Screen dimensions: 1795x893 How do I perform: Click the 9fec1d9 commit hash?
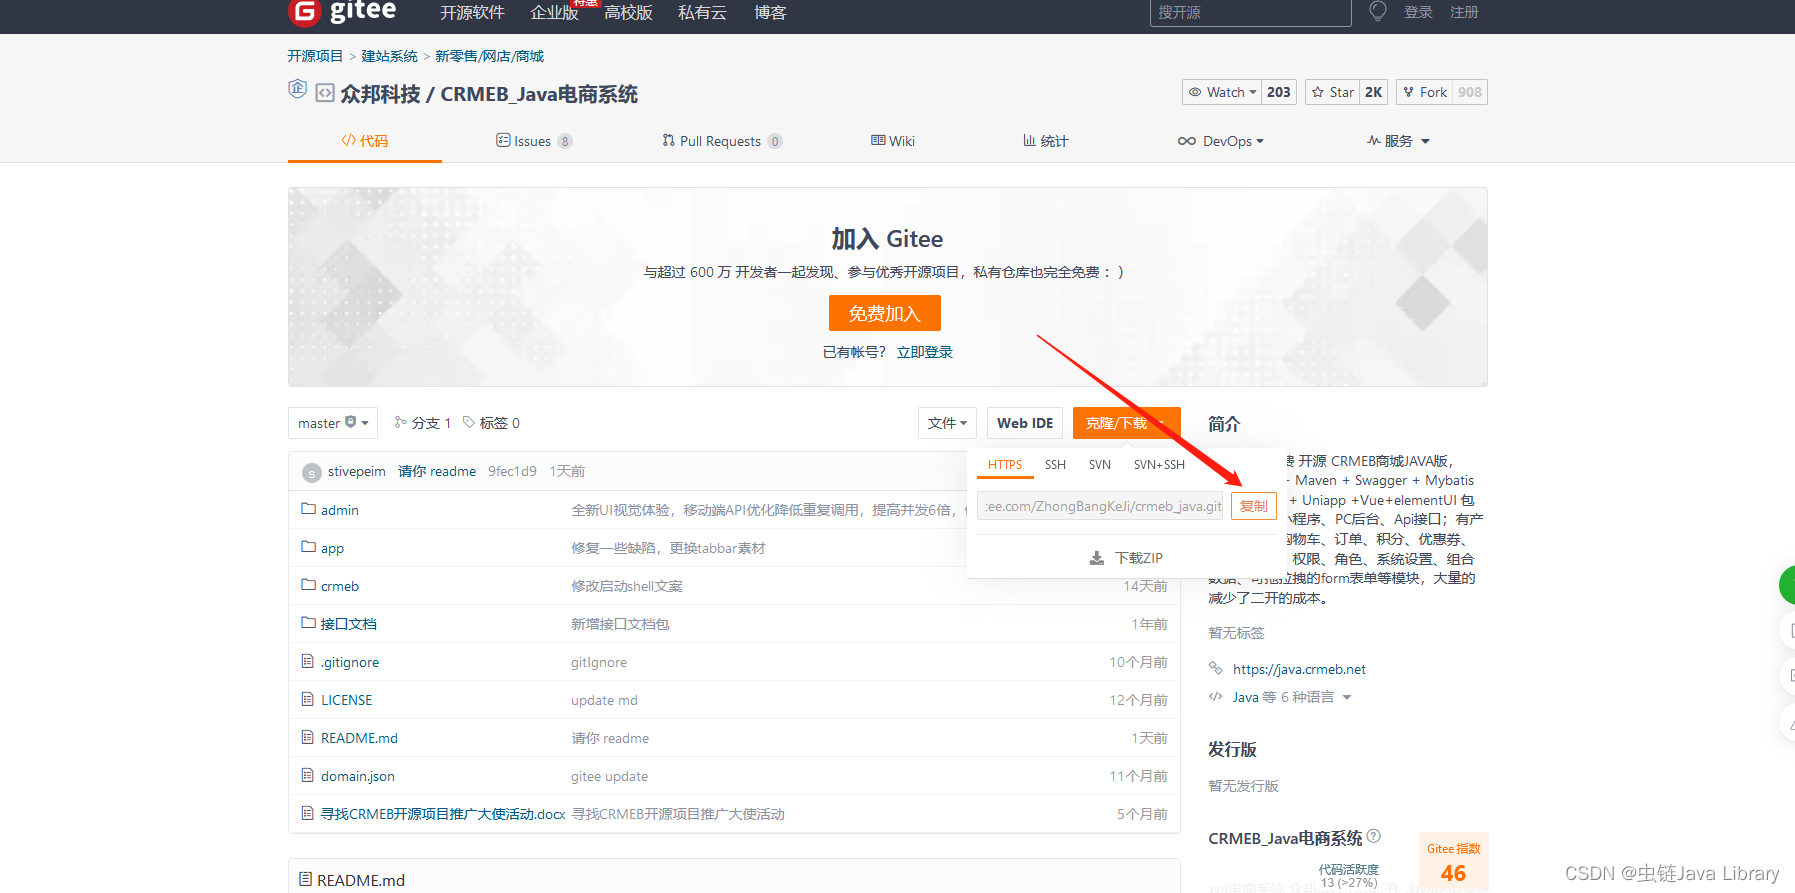click(512, 471)
